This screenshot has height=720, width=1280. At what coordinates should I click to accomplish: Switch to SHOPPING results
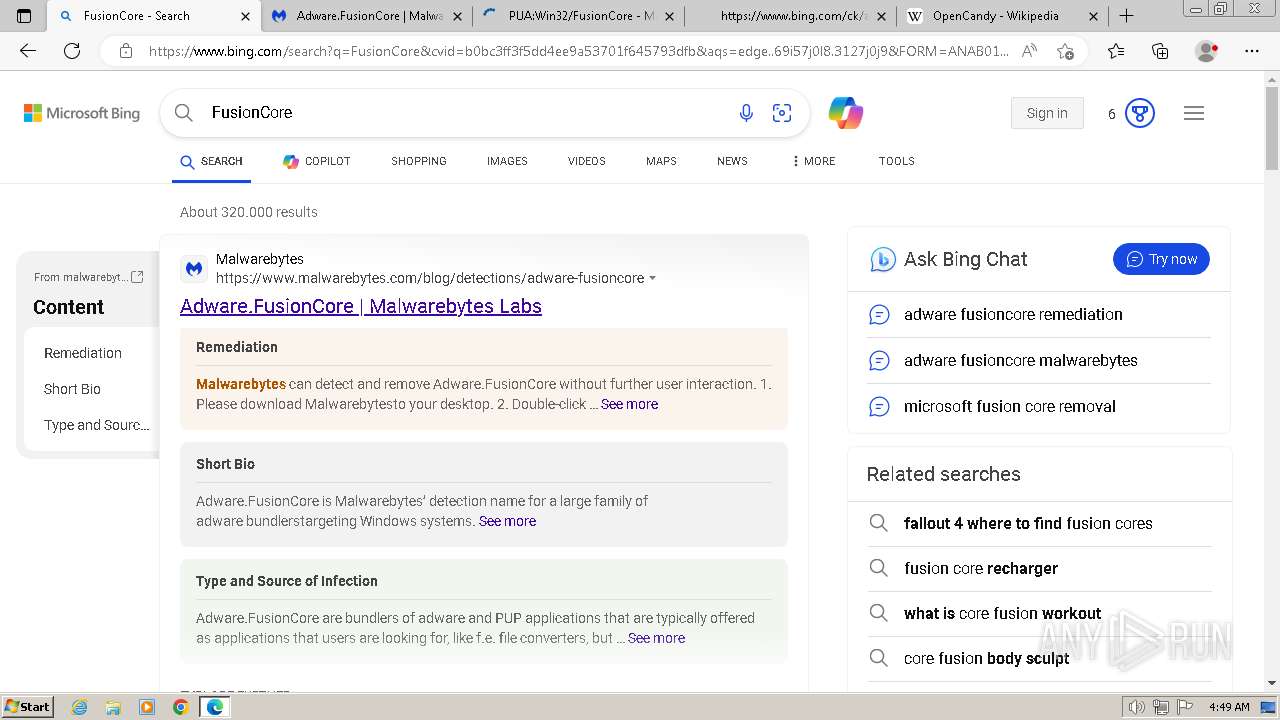[x=419, y=161]
